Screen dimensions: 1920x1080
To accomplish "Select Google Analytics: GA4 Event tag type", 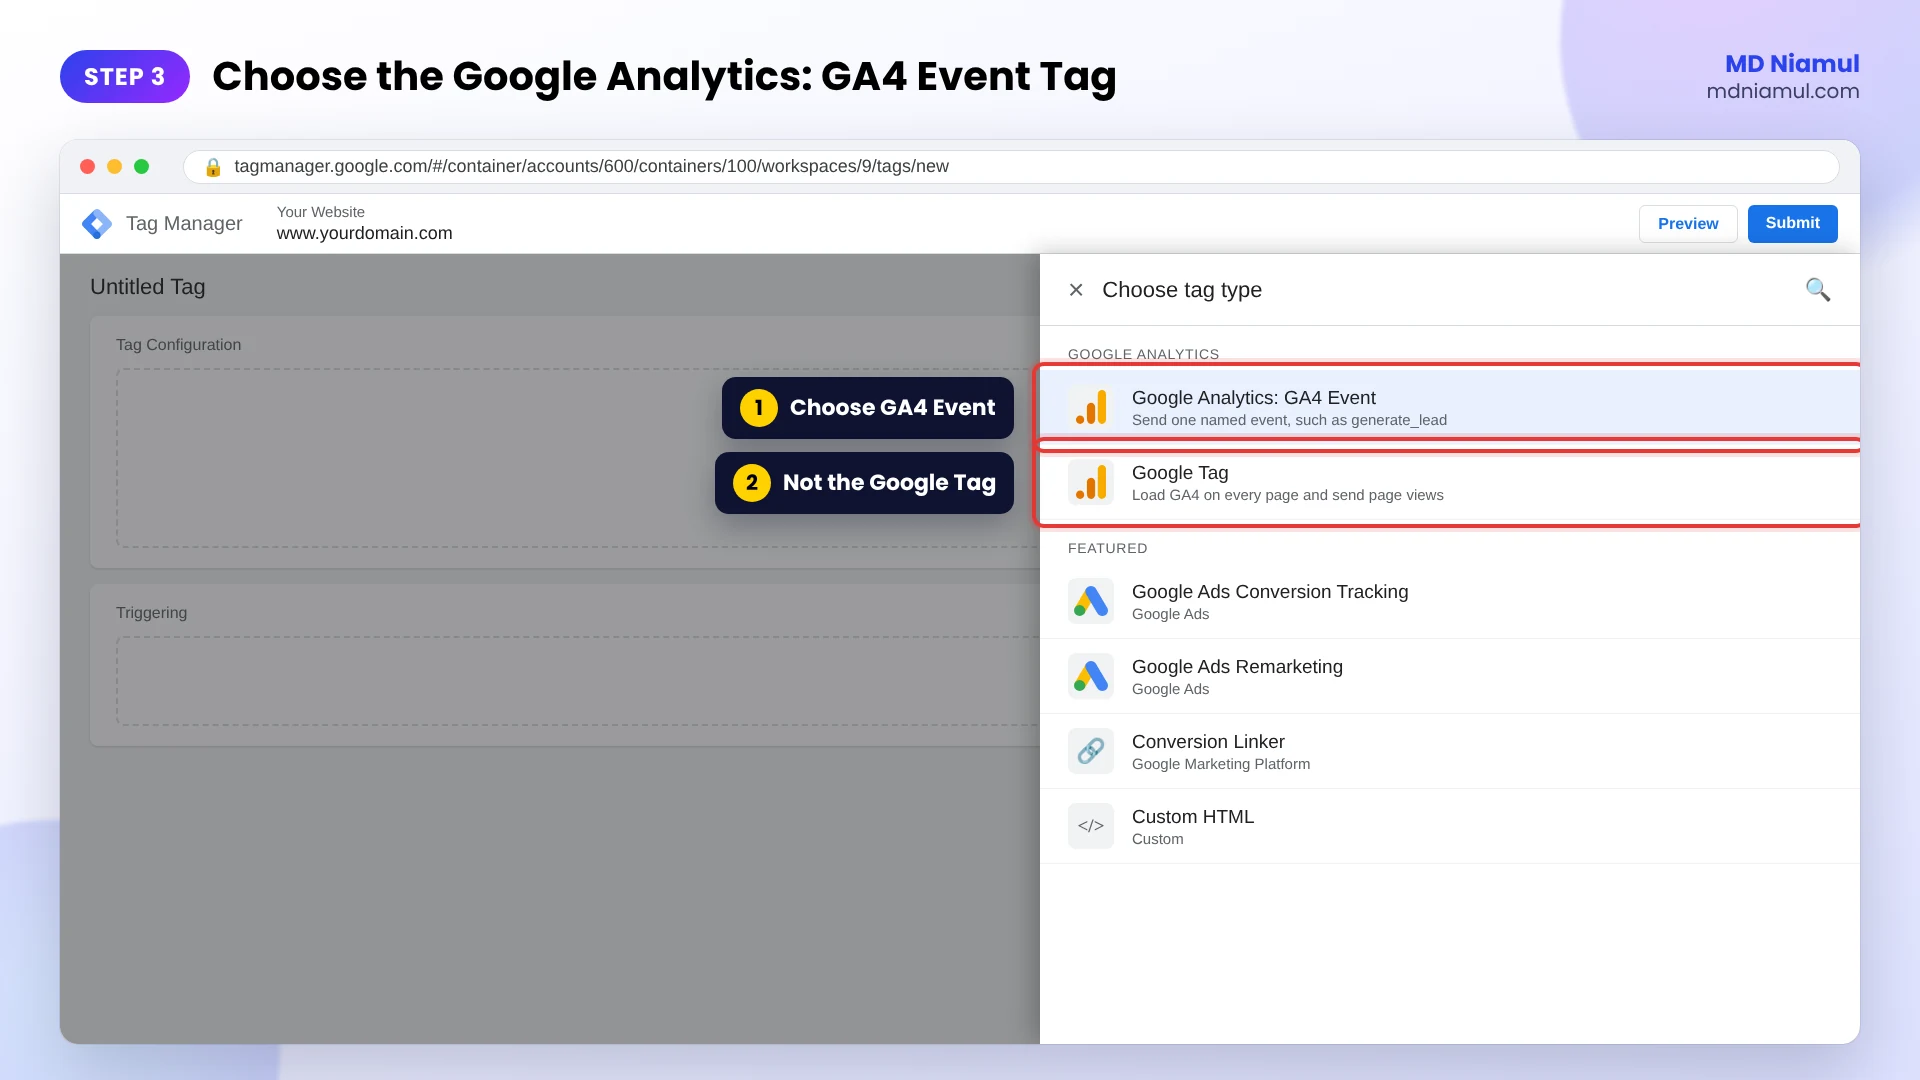I will pos(1450,408).
